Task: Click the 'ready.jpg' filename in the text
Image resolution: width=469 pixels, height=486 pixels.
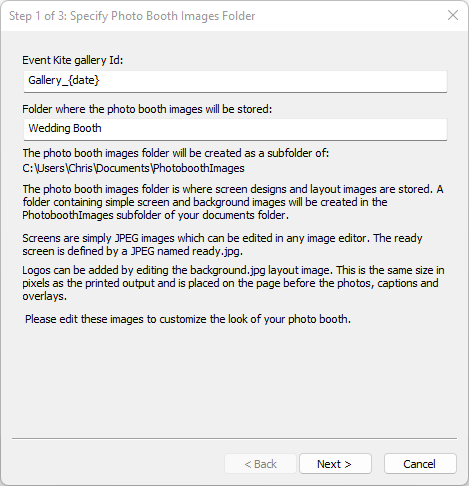Action: pos(217,251)
